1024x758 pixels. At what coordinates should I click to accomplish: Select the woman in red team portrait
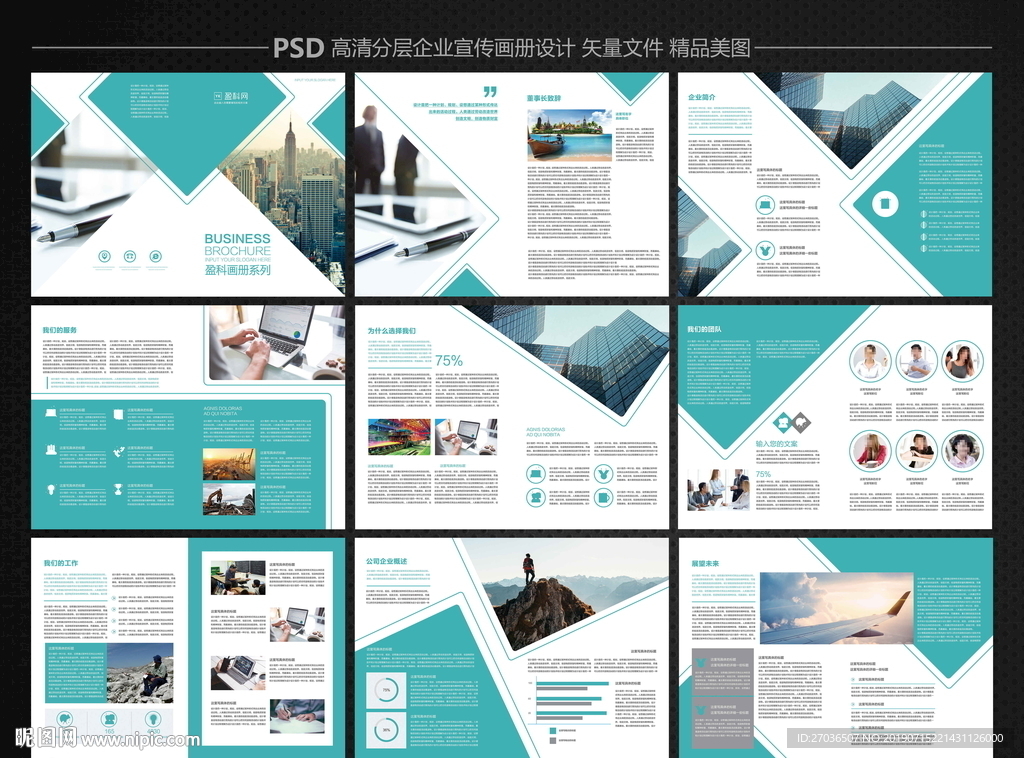pyautogui.click(x=870, y=451)
